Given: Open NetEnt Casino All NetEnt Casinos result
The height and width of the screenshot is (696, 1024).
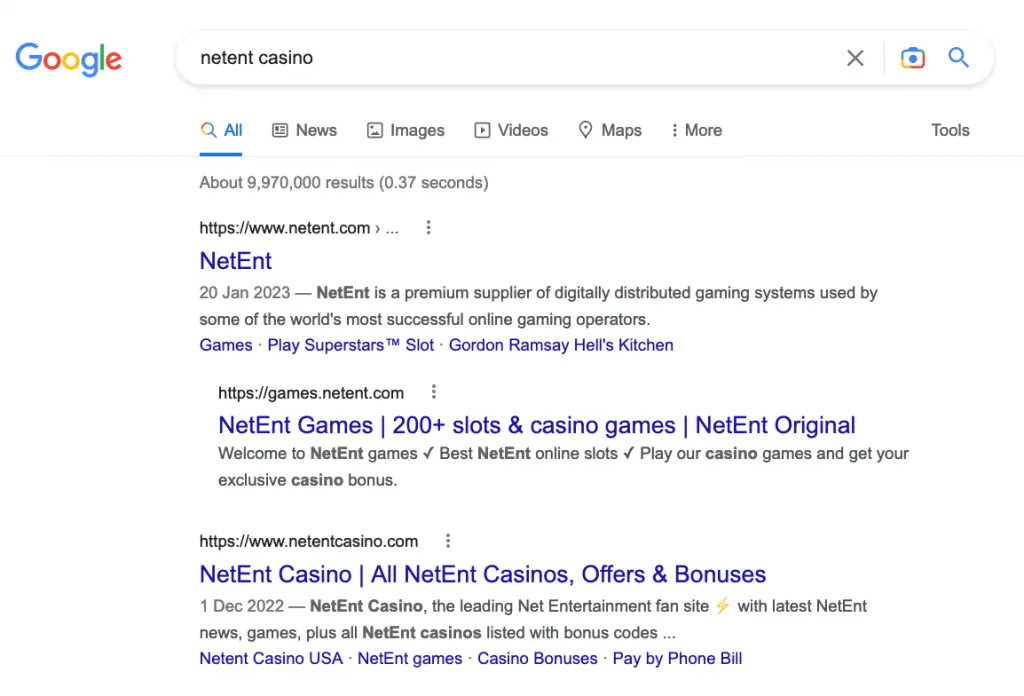Looking at the screenshot, I should [x=483, y=575].
